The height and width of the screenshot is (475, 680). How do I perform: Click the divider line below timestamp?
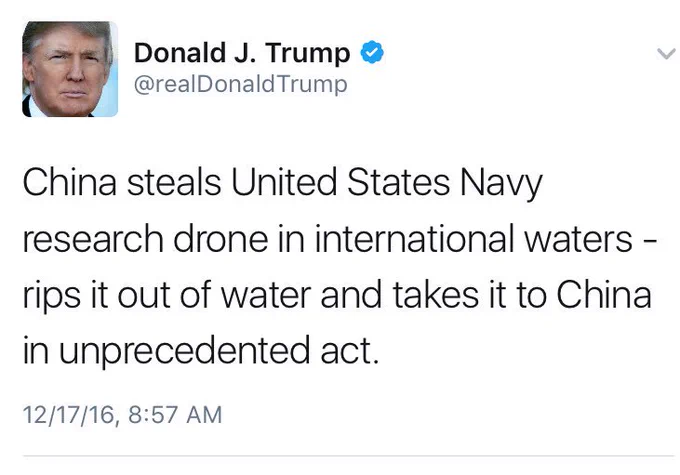coord(348,456)
